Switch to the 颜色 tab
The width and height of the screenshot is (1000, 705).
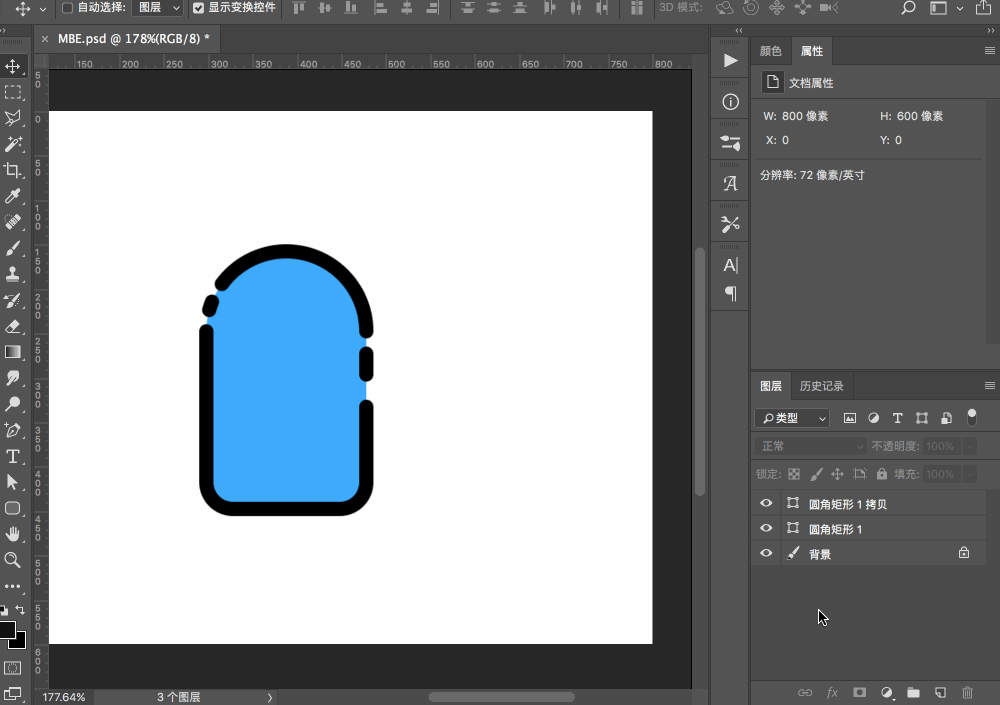pyautogui.click(x=770, y=51)
